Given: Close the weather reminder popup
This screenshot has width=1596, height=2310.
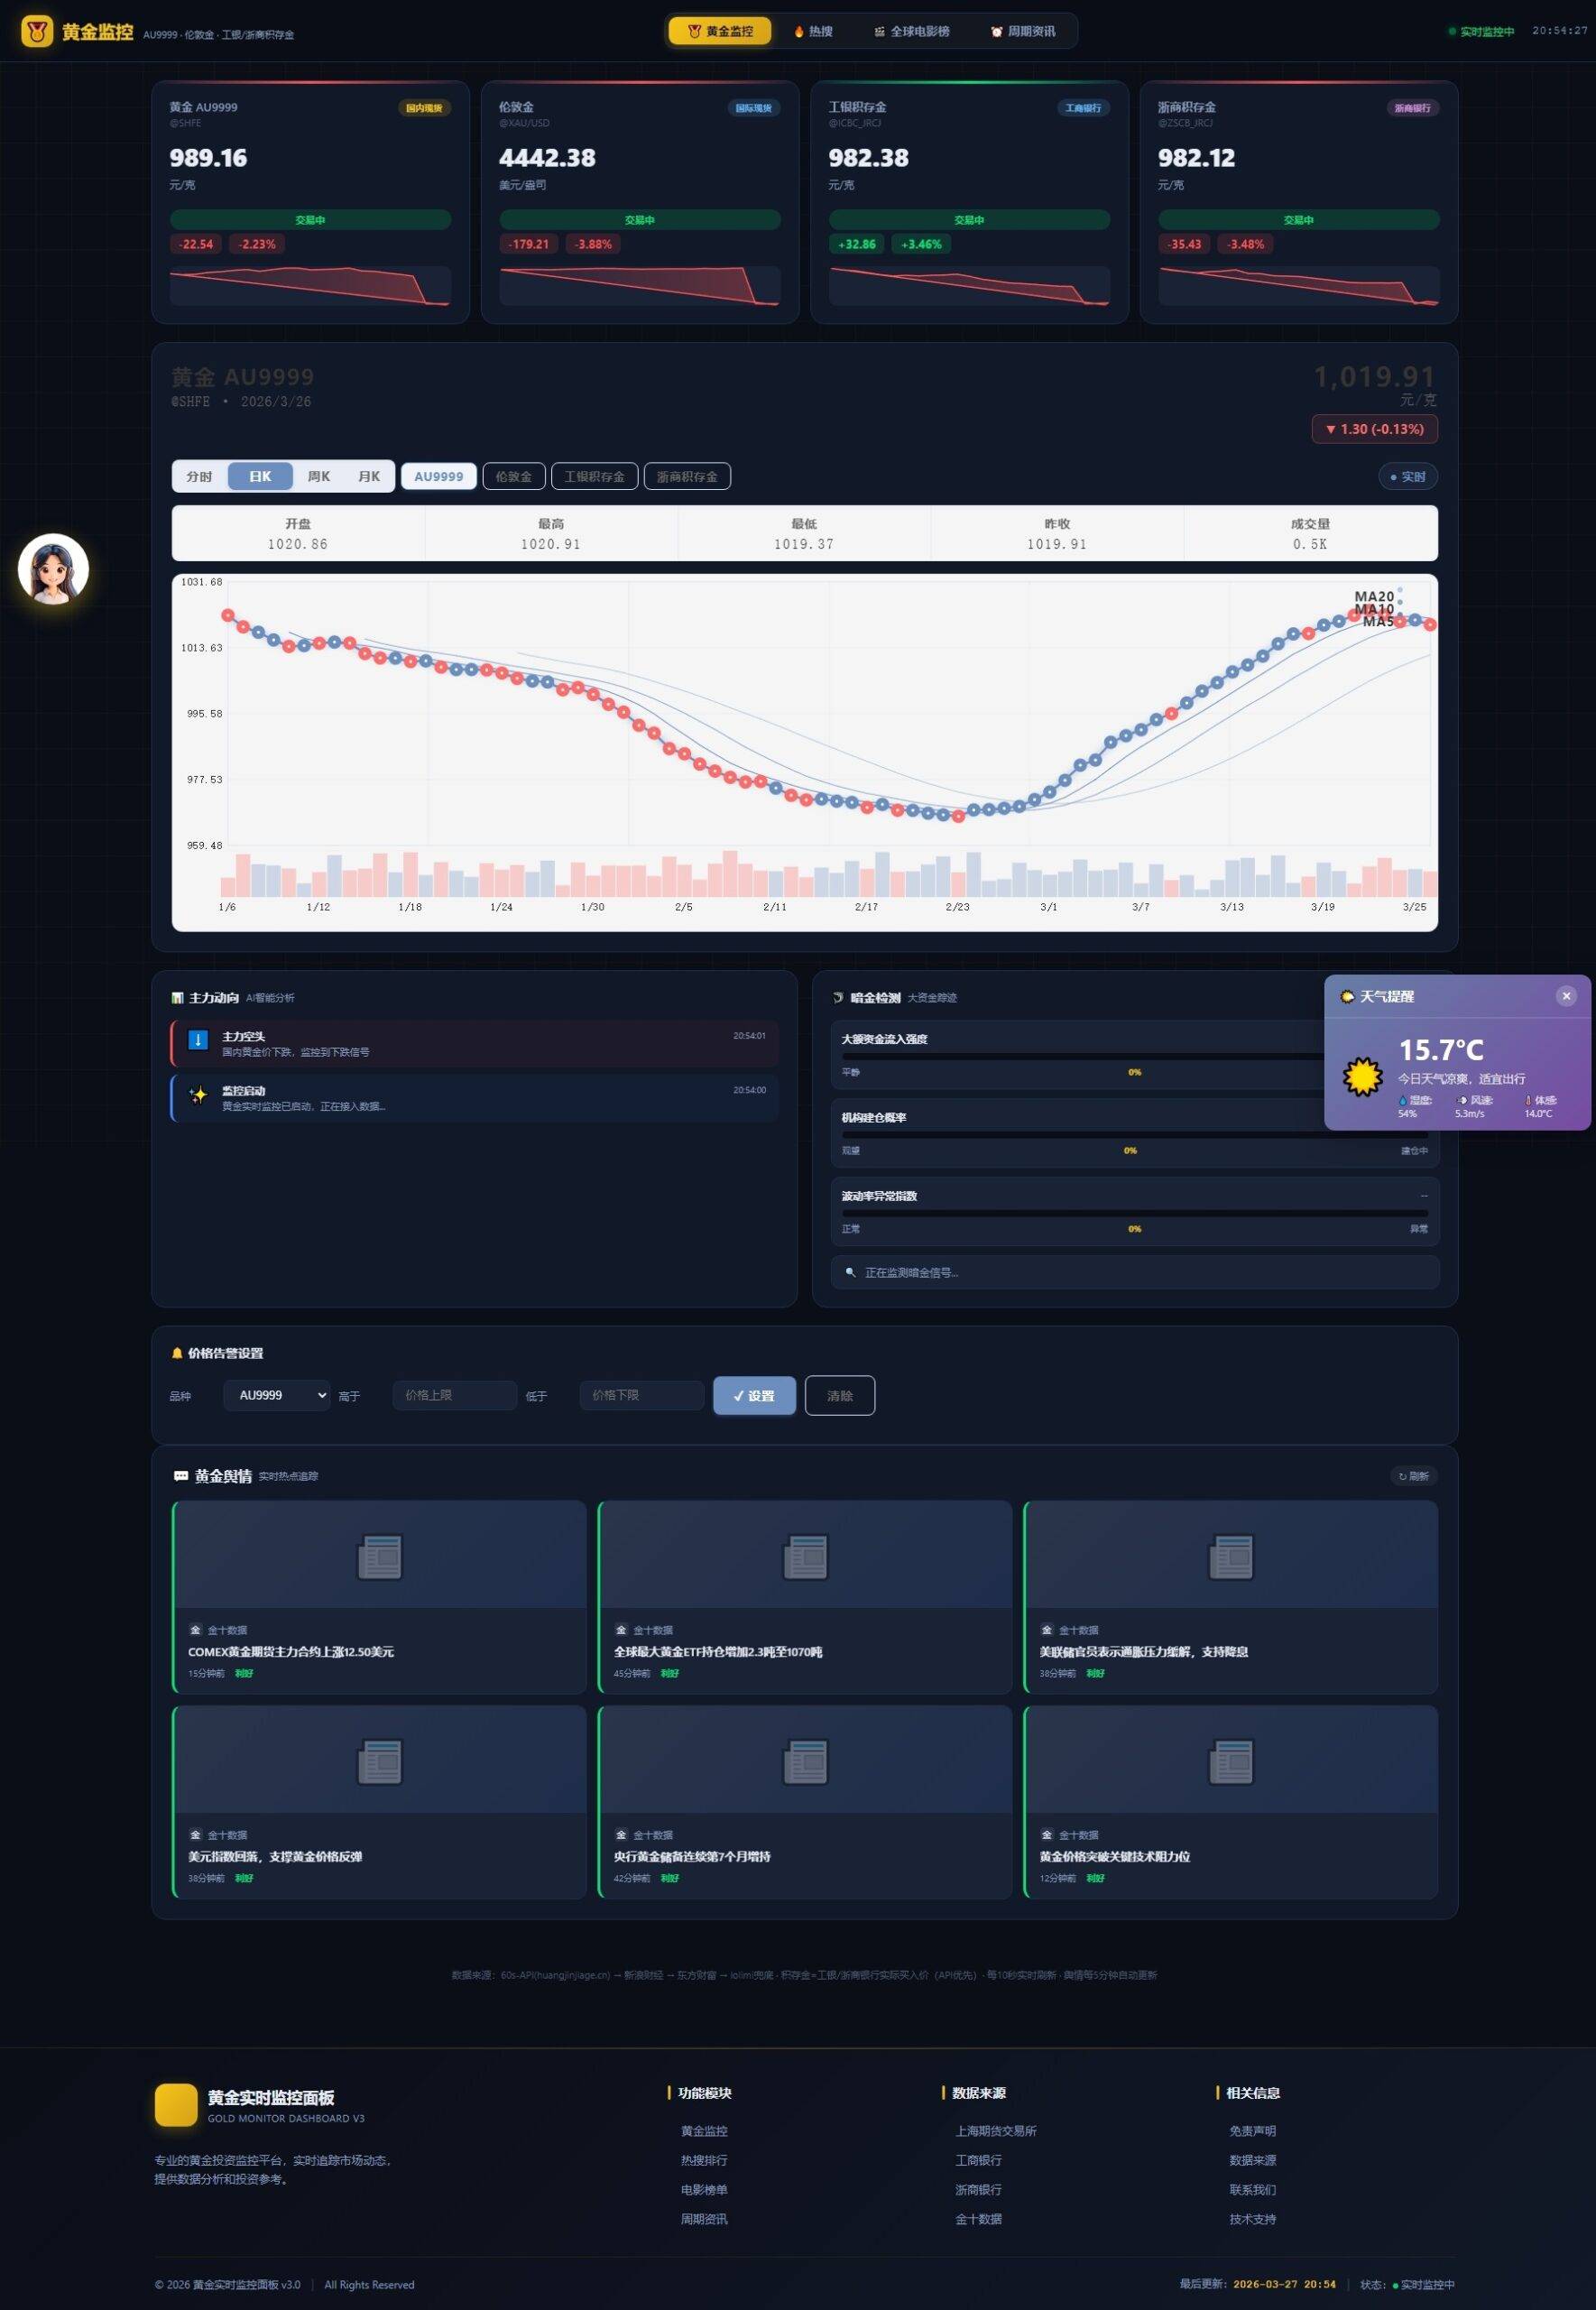Looking at the screenshot, I should [x=1566, y=996].
